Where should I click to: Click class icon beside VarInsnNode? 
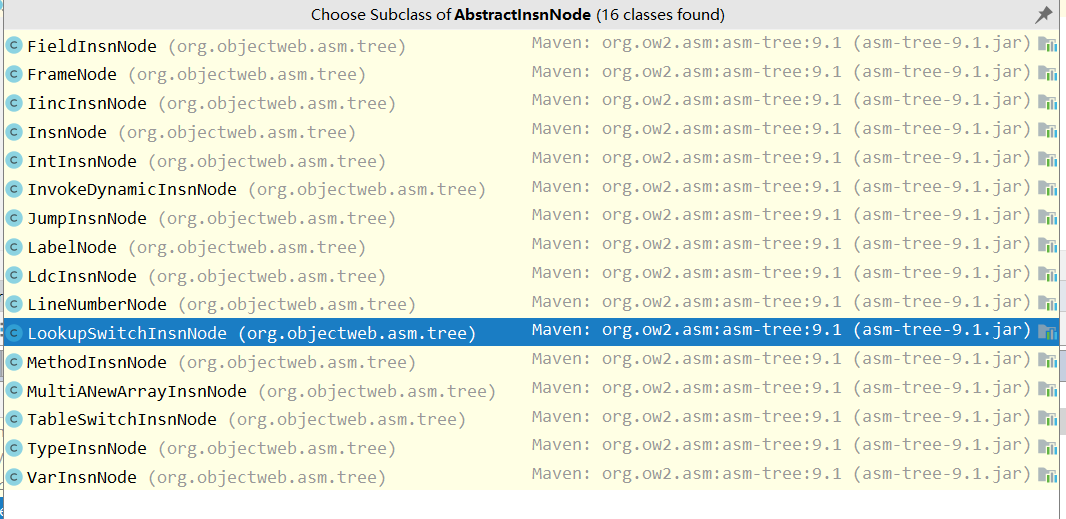[14, 477]
